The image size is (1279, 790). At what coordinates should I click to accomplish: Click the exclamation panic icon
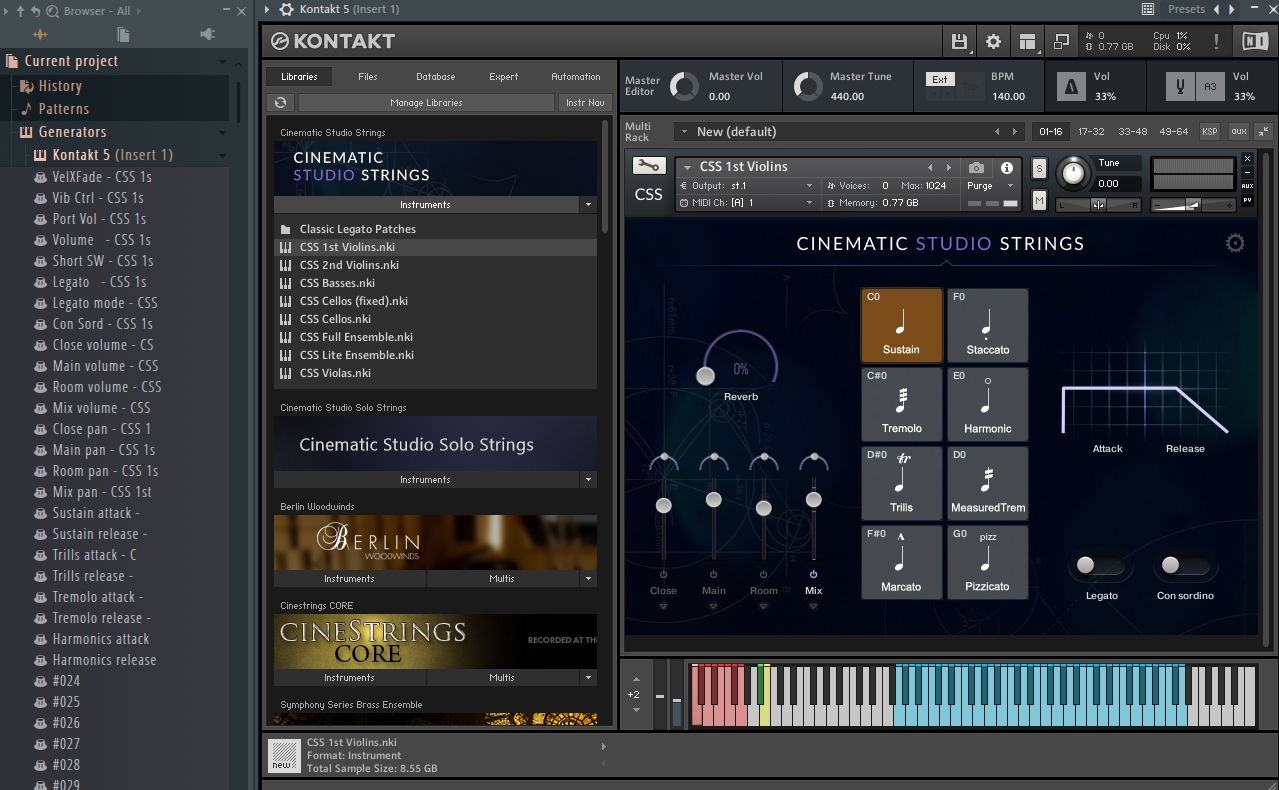[x=1216, y=42]
